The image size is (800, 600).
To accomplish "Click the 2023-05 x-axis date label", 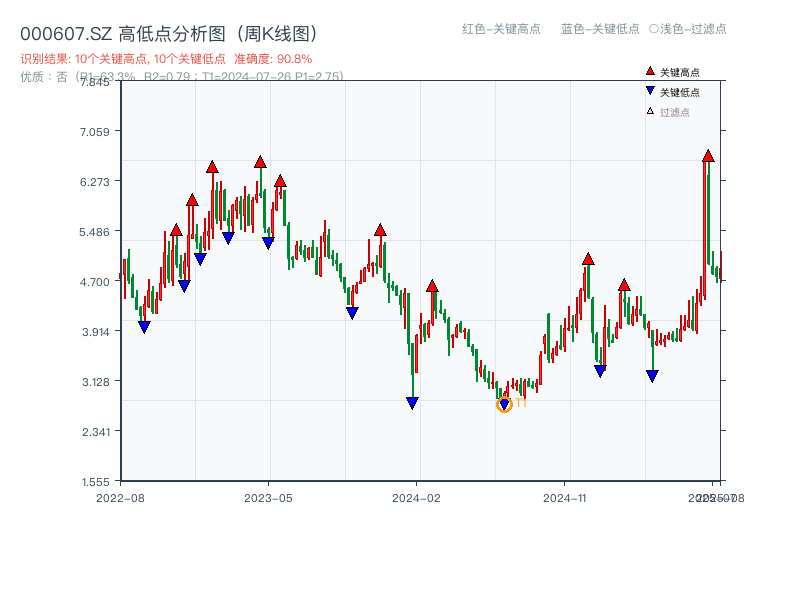I will [265, 496].
